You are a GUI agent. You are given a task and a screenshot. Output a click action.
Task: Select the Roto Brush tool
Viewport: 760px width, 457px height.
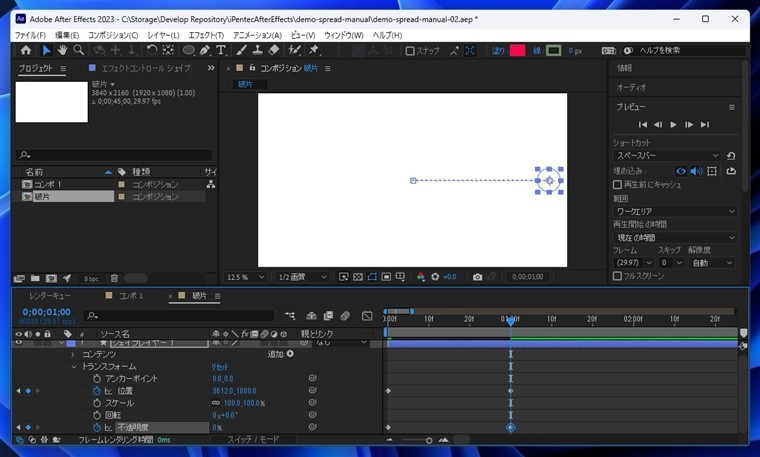pos(294,50)
